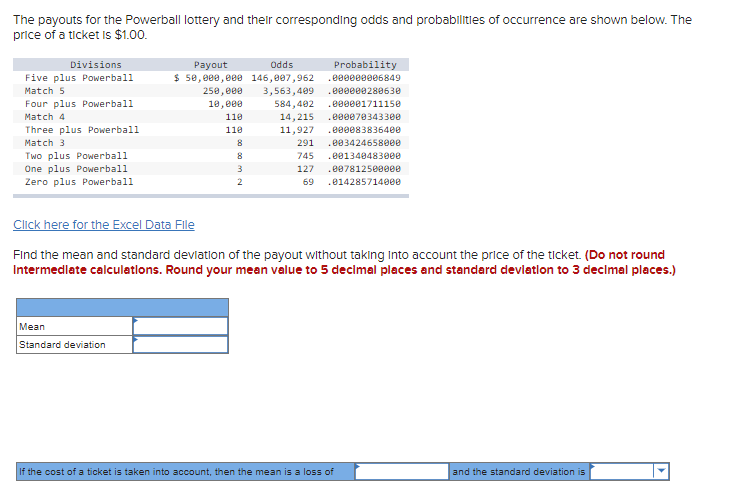Viewport: 750px width, 504px height.
Task: Click the red rounding instructions text
Action: (x=344, y=263)
